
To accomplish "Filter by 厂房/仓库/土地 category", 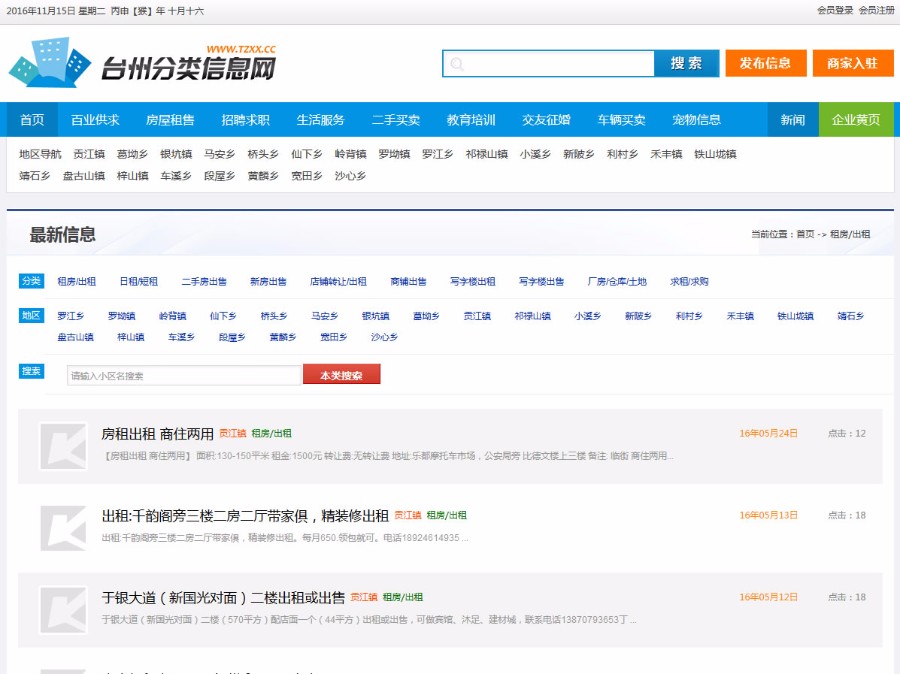I will [618, 281].
